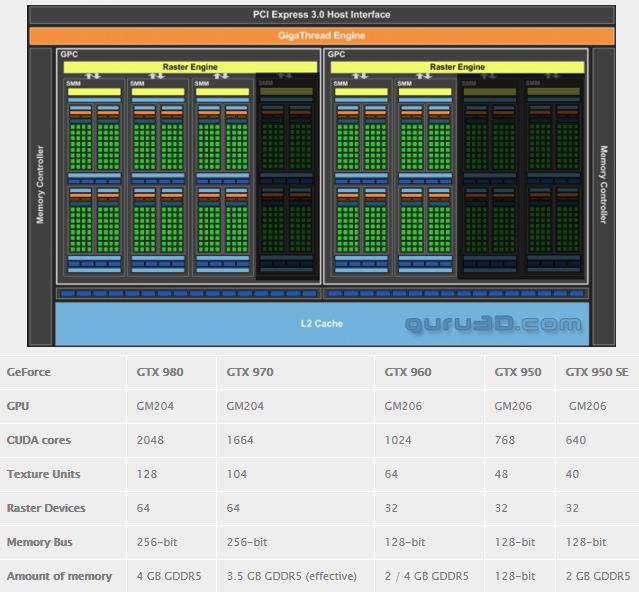Click the left Memory Controller block
Screen dimensions: 639x592
40,196
